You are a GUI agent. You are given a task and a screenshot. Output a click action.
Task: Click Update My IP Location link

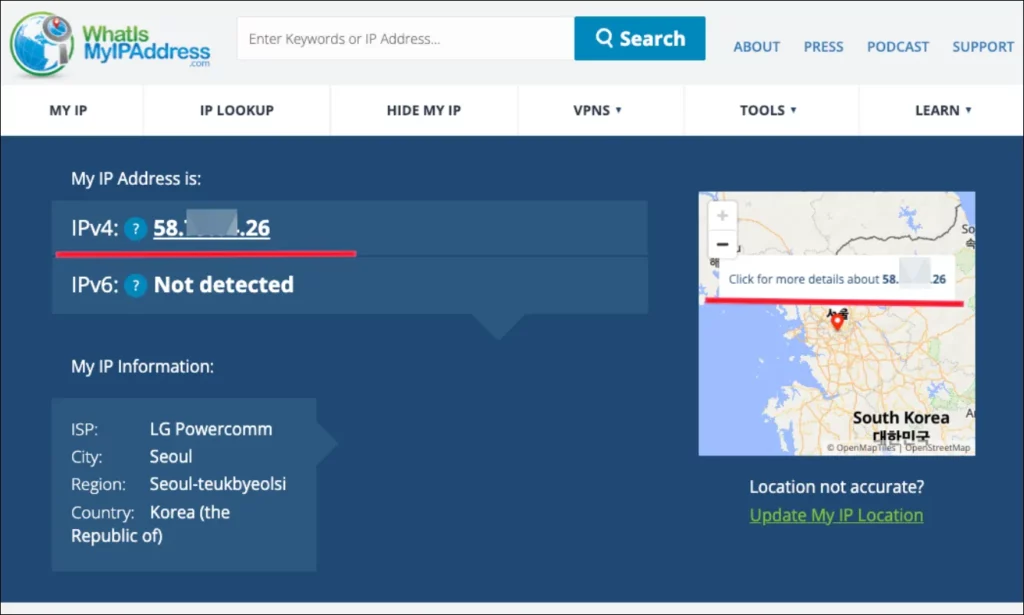(x=837, y=515)
